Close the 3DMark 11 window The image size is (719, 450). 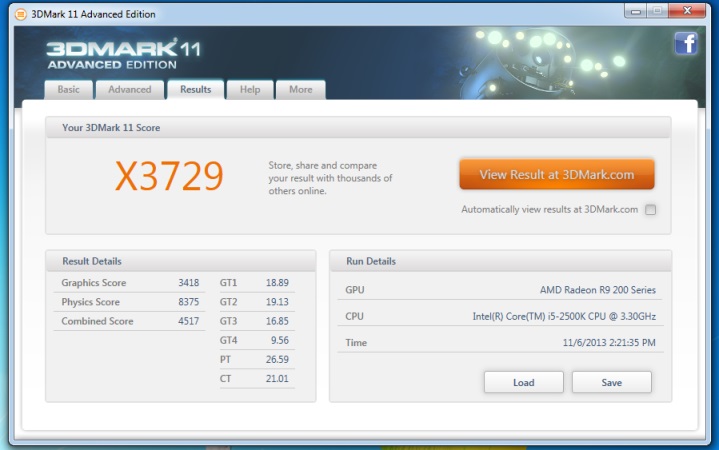pyautogui.click(x=687, y=11)
